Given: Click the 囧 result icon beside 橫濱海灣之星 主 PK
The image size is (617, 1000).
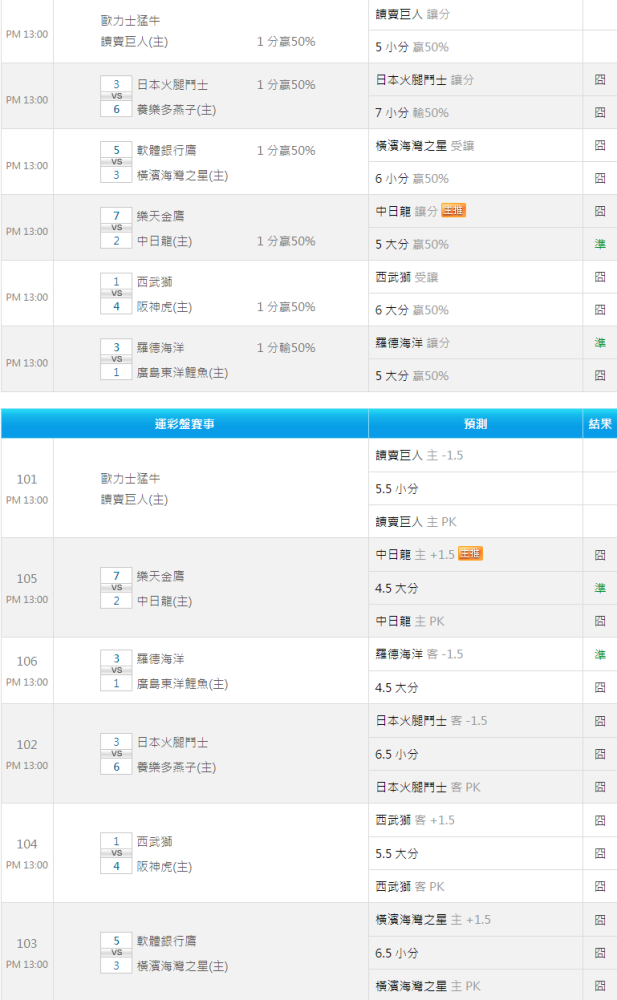Looking at the screenshot, I should 600,986.
